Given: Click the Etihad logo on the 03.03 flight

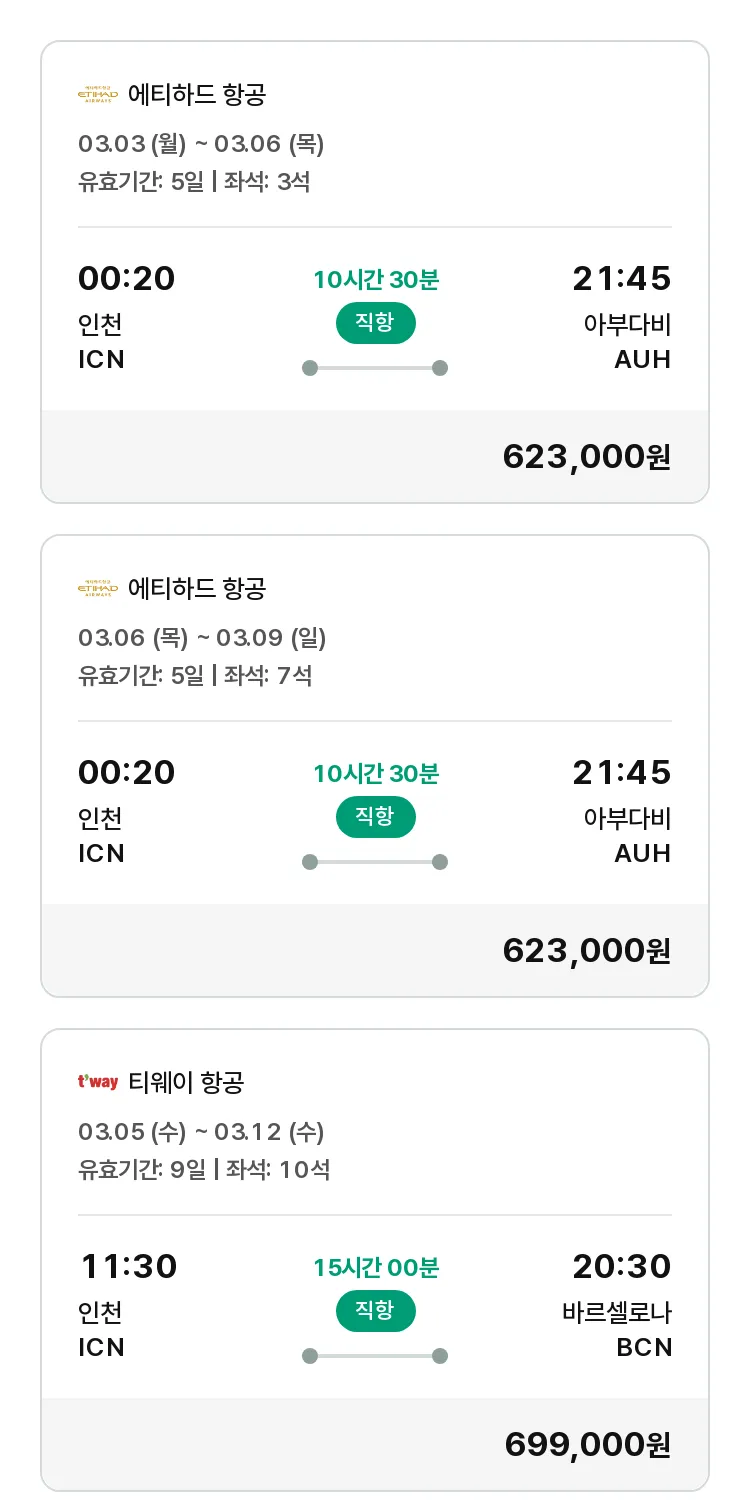Looking at the screenshot, I should [97, 95].
